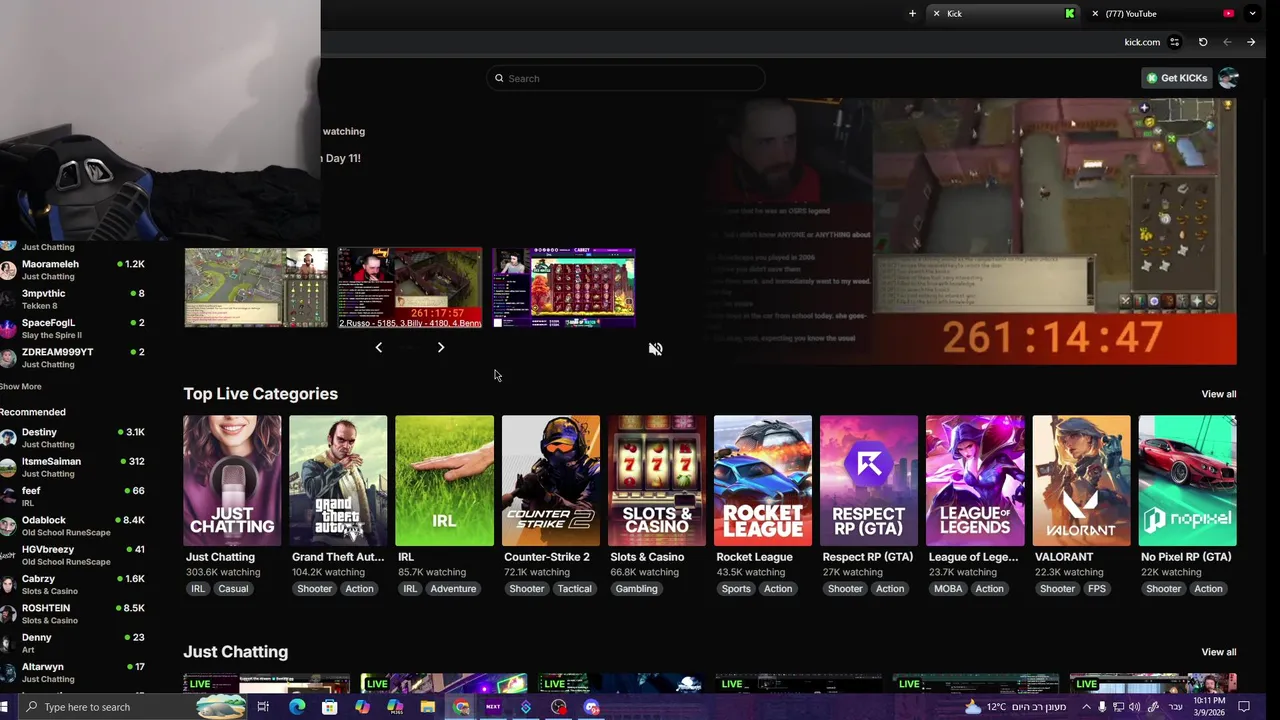Image resolution: width=1280 pixels, height=720 pixels.
Task: Open Destiny recommended channel
Action: (x=74, y=438)
